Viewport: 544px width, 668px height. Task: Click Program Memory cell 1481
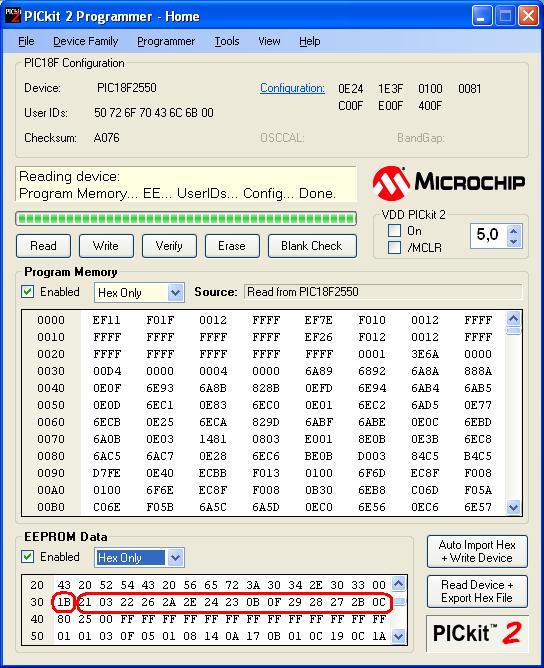click(213, 439)
